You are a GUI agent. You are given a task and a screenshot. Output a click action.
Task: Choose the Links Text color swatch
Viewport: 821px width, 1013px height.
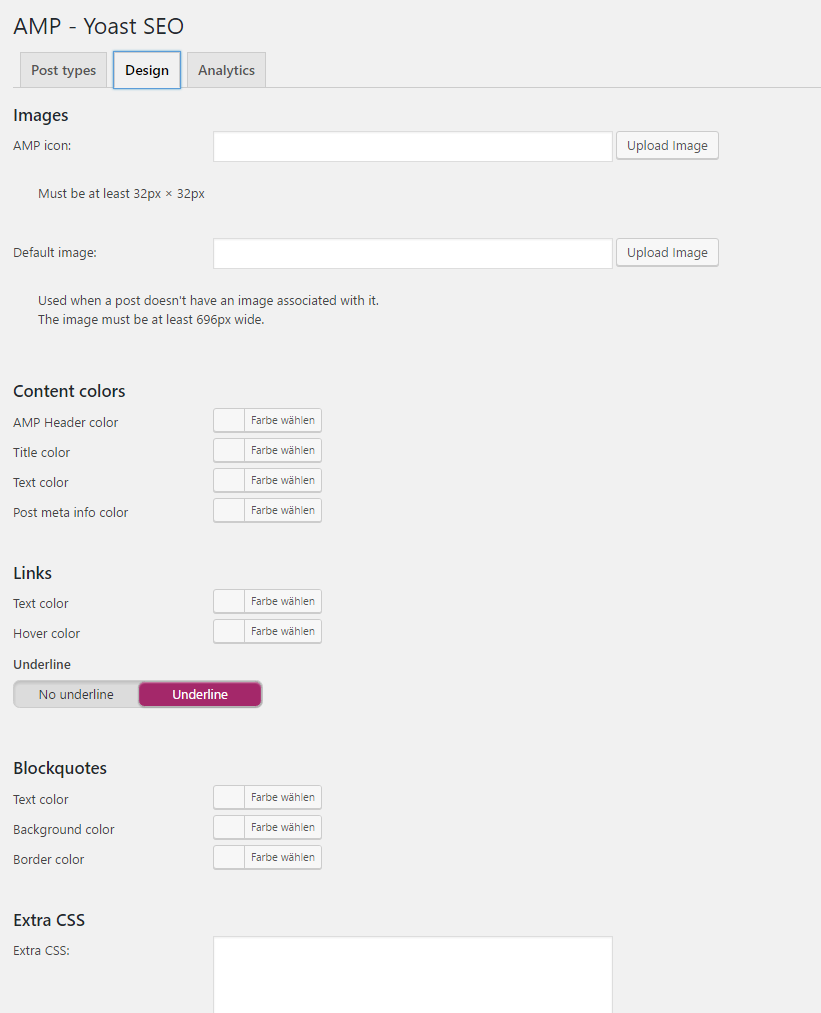click(230, 602)
